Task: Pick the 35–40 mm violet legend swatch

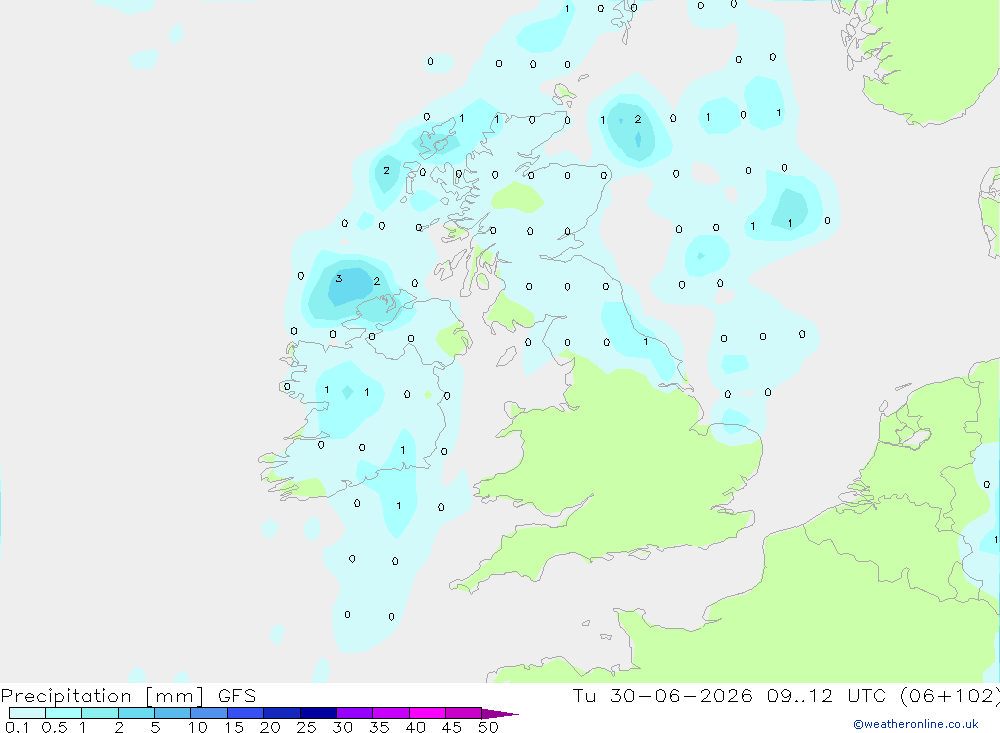Action: pyautogui.click(x=390, y=713)
